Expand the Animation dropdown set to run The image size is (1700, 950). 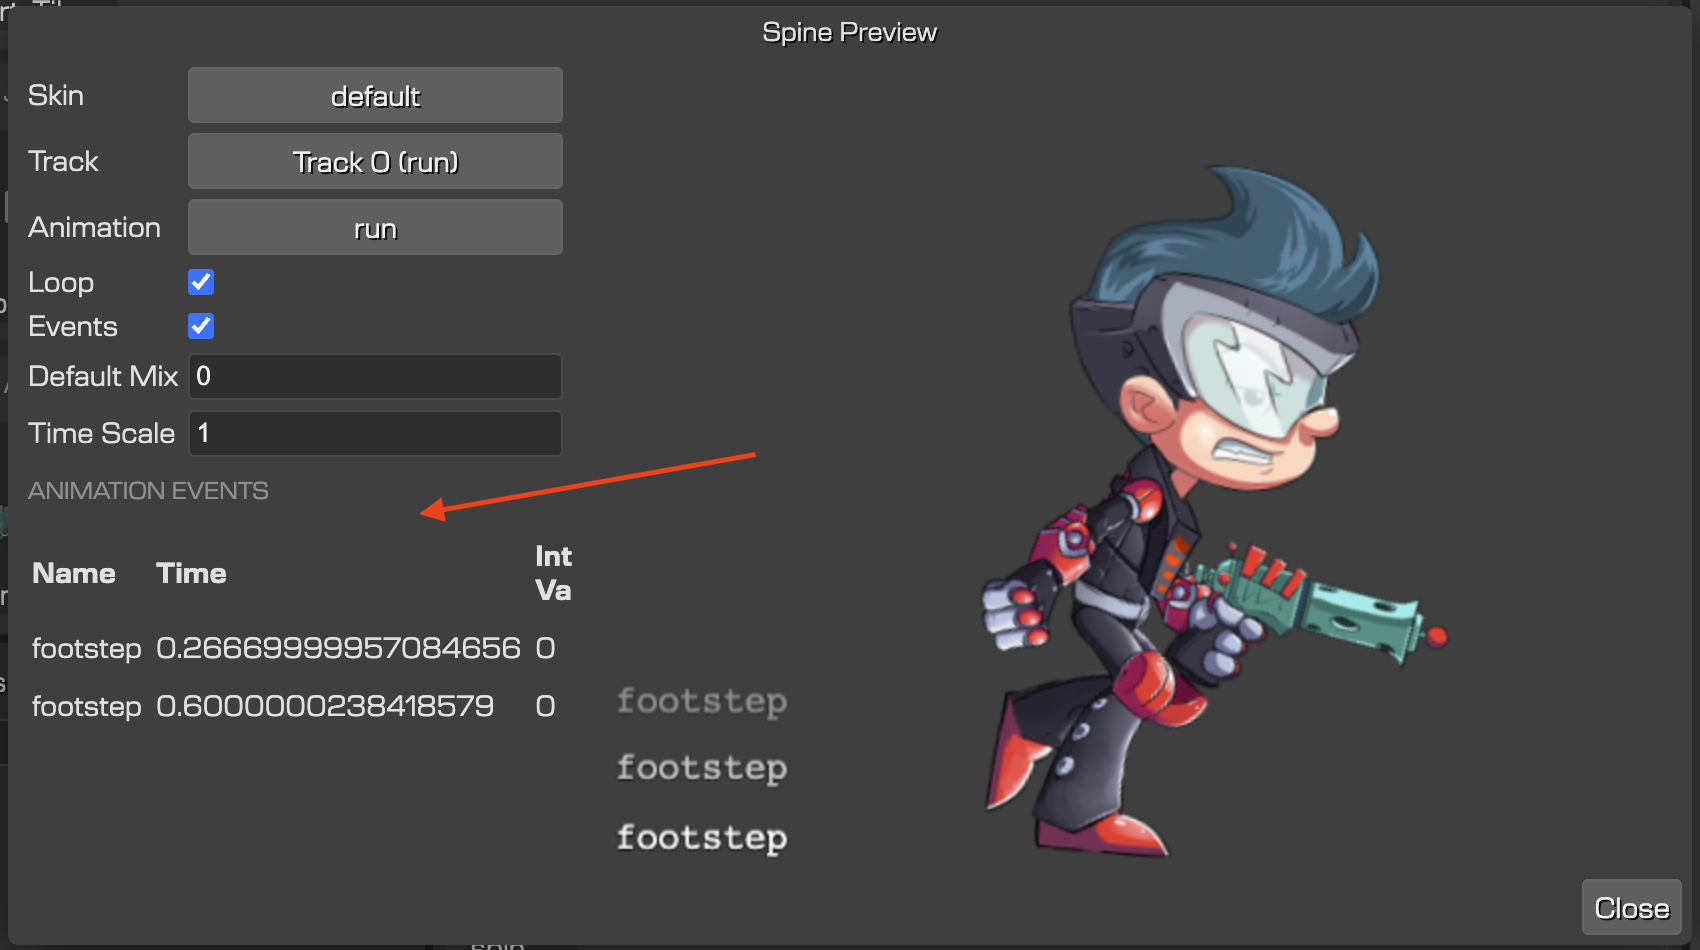375,228
